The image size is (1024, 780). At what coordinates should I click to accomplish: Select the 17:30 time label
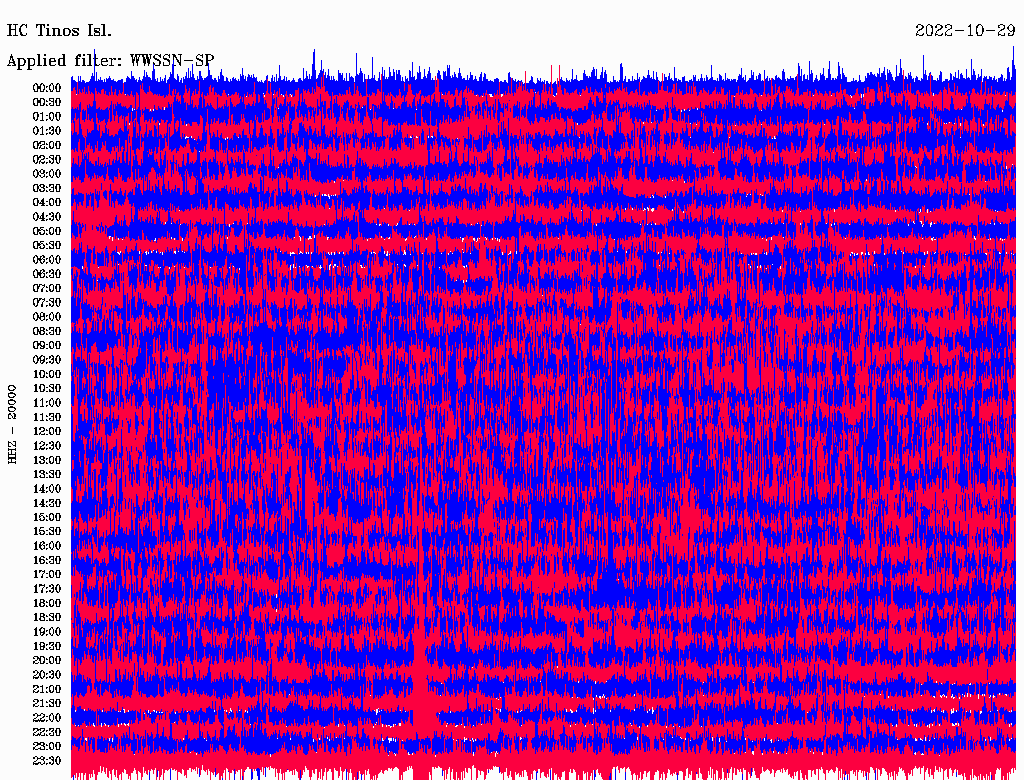(47, 589)
